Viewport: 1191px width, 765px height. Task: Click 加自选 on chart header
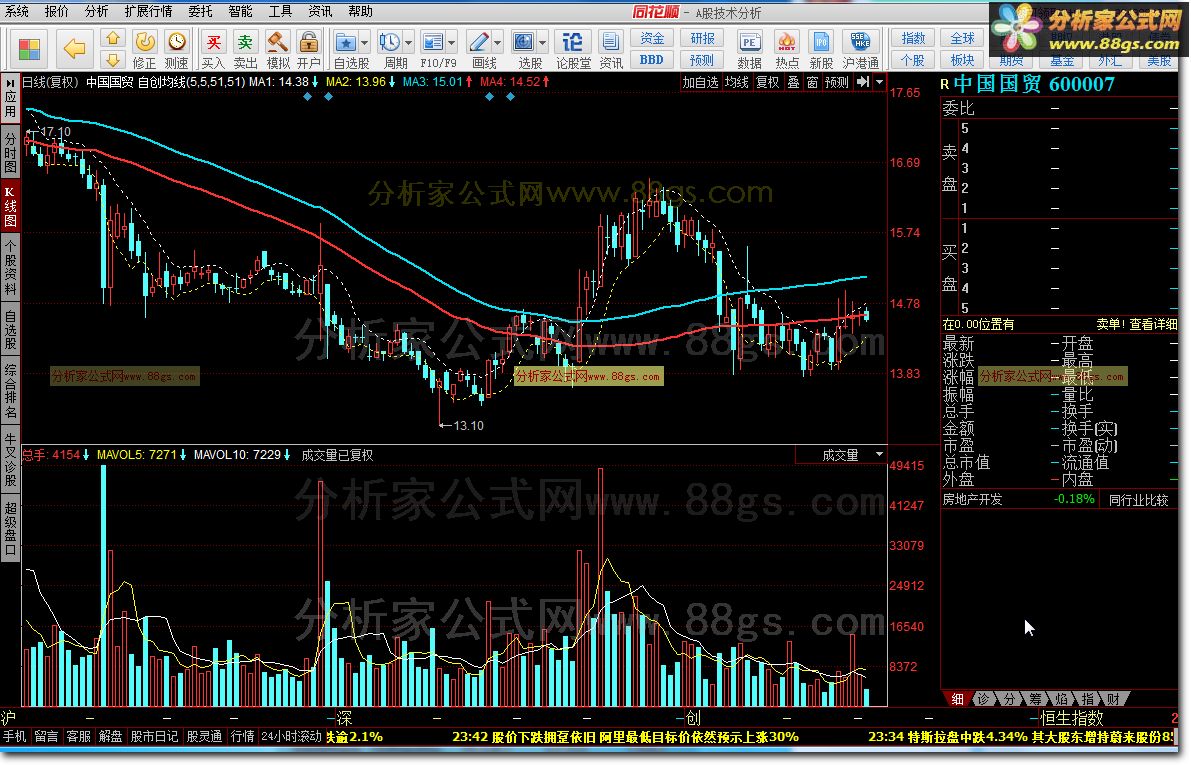700,82
